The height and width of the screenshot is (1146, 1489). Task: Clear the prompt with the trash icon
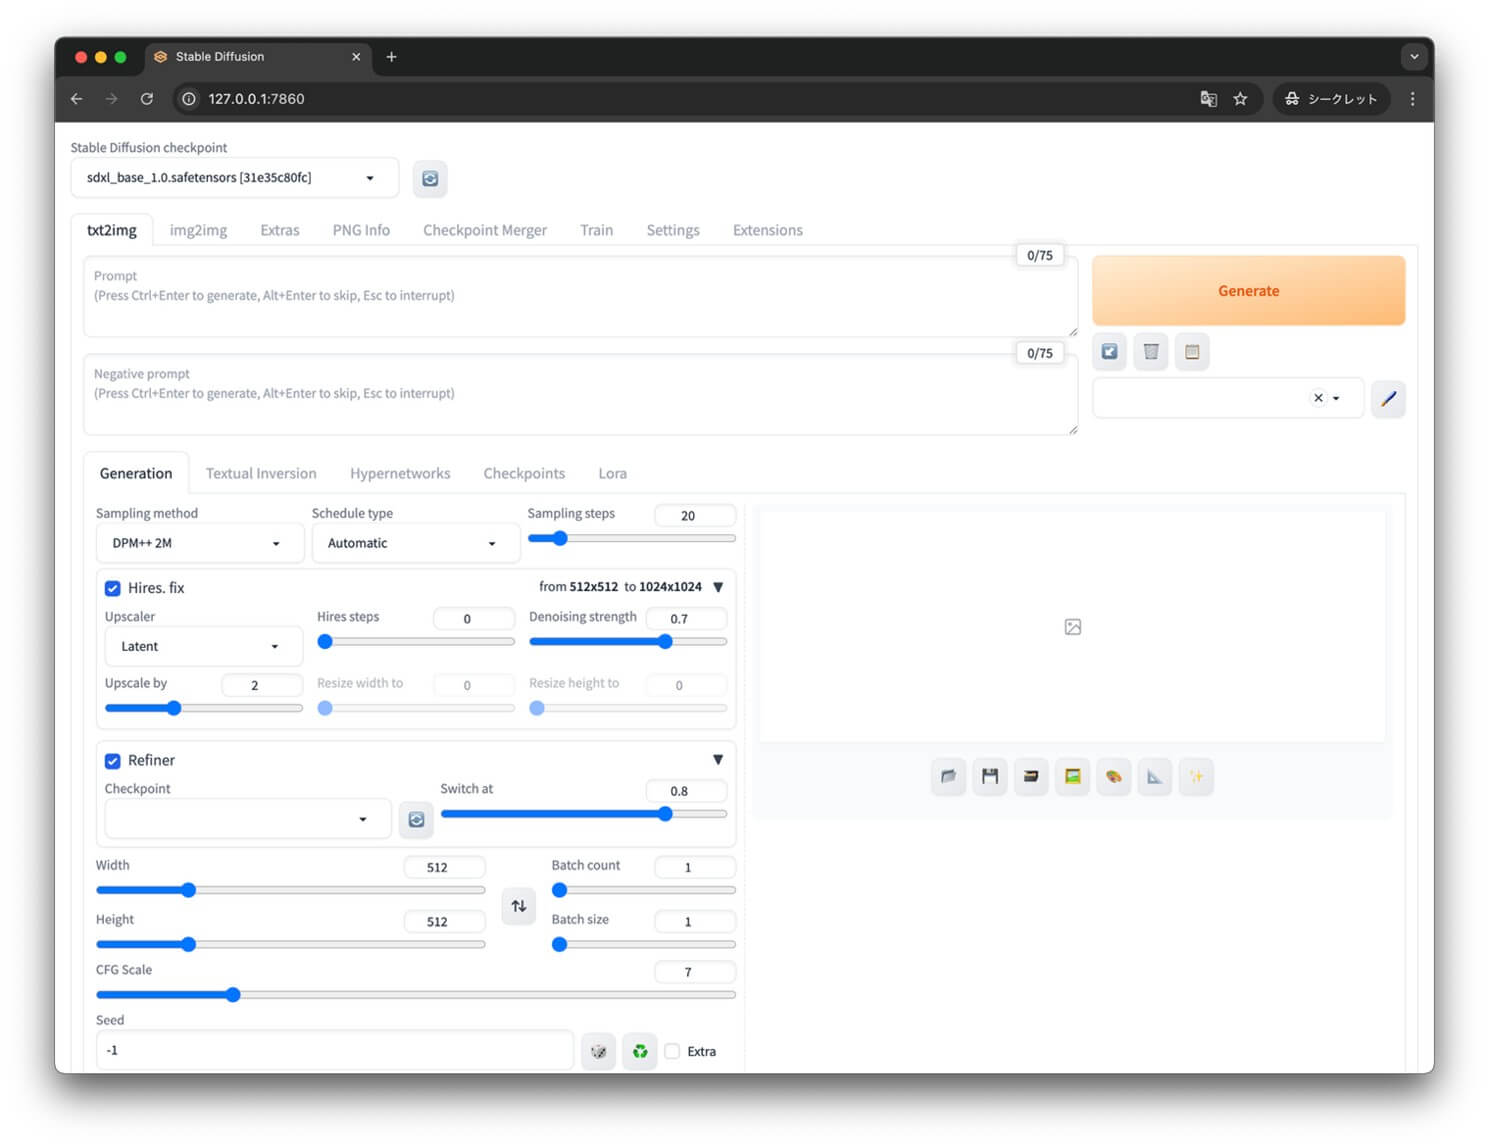[x=1151, y=352]
